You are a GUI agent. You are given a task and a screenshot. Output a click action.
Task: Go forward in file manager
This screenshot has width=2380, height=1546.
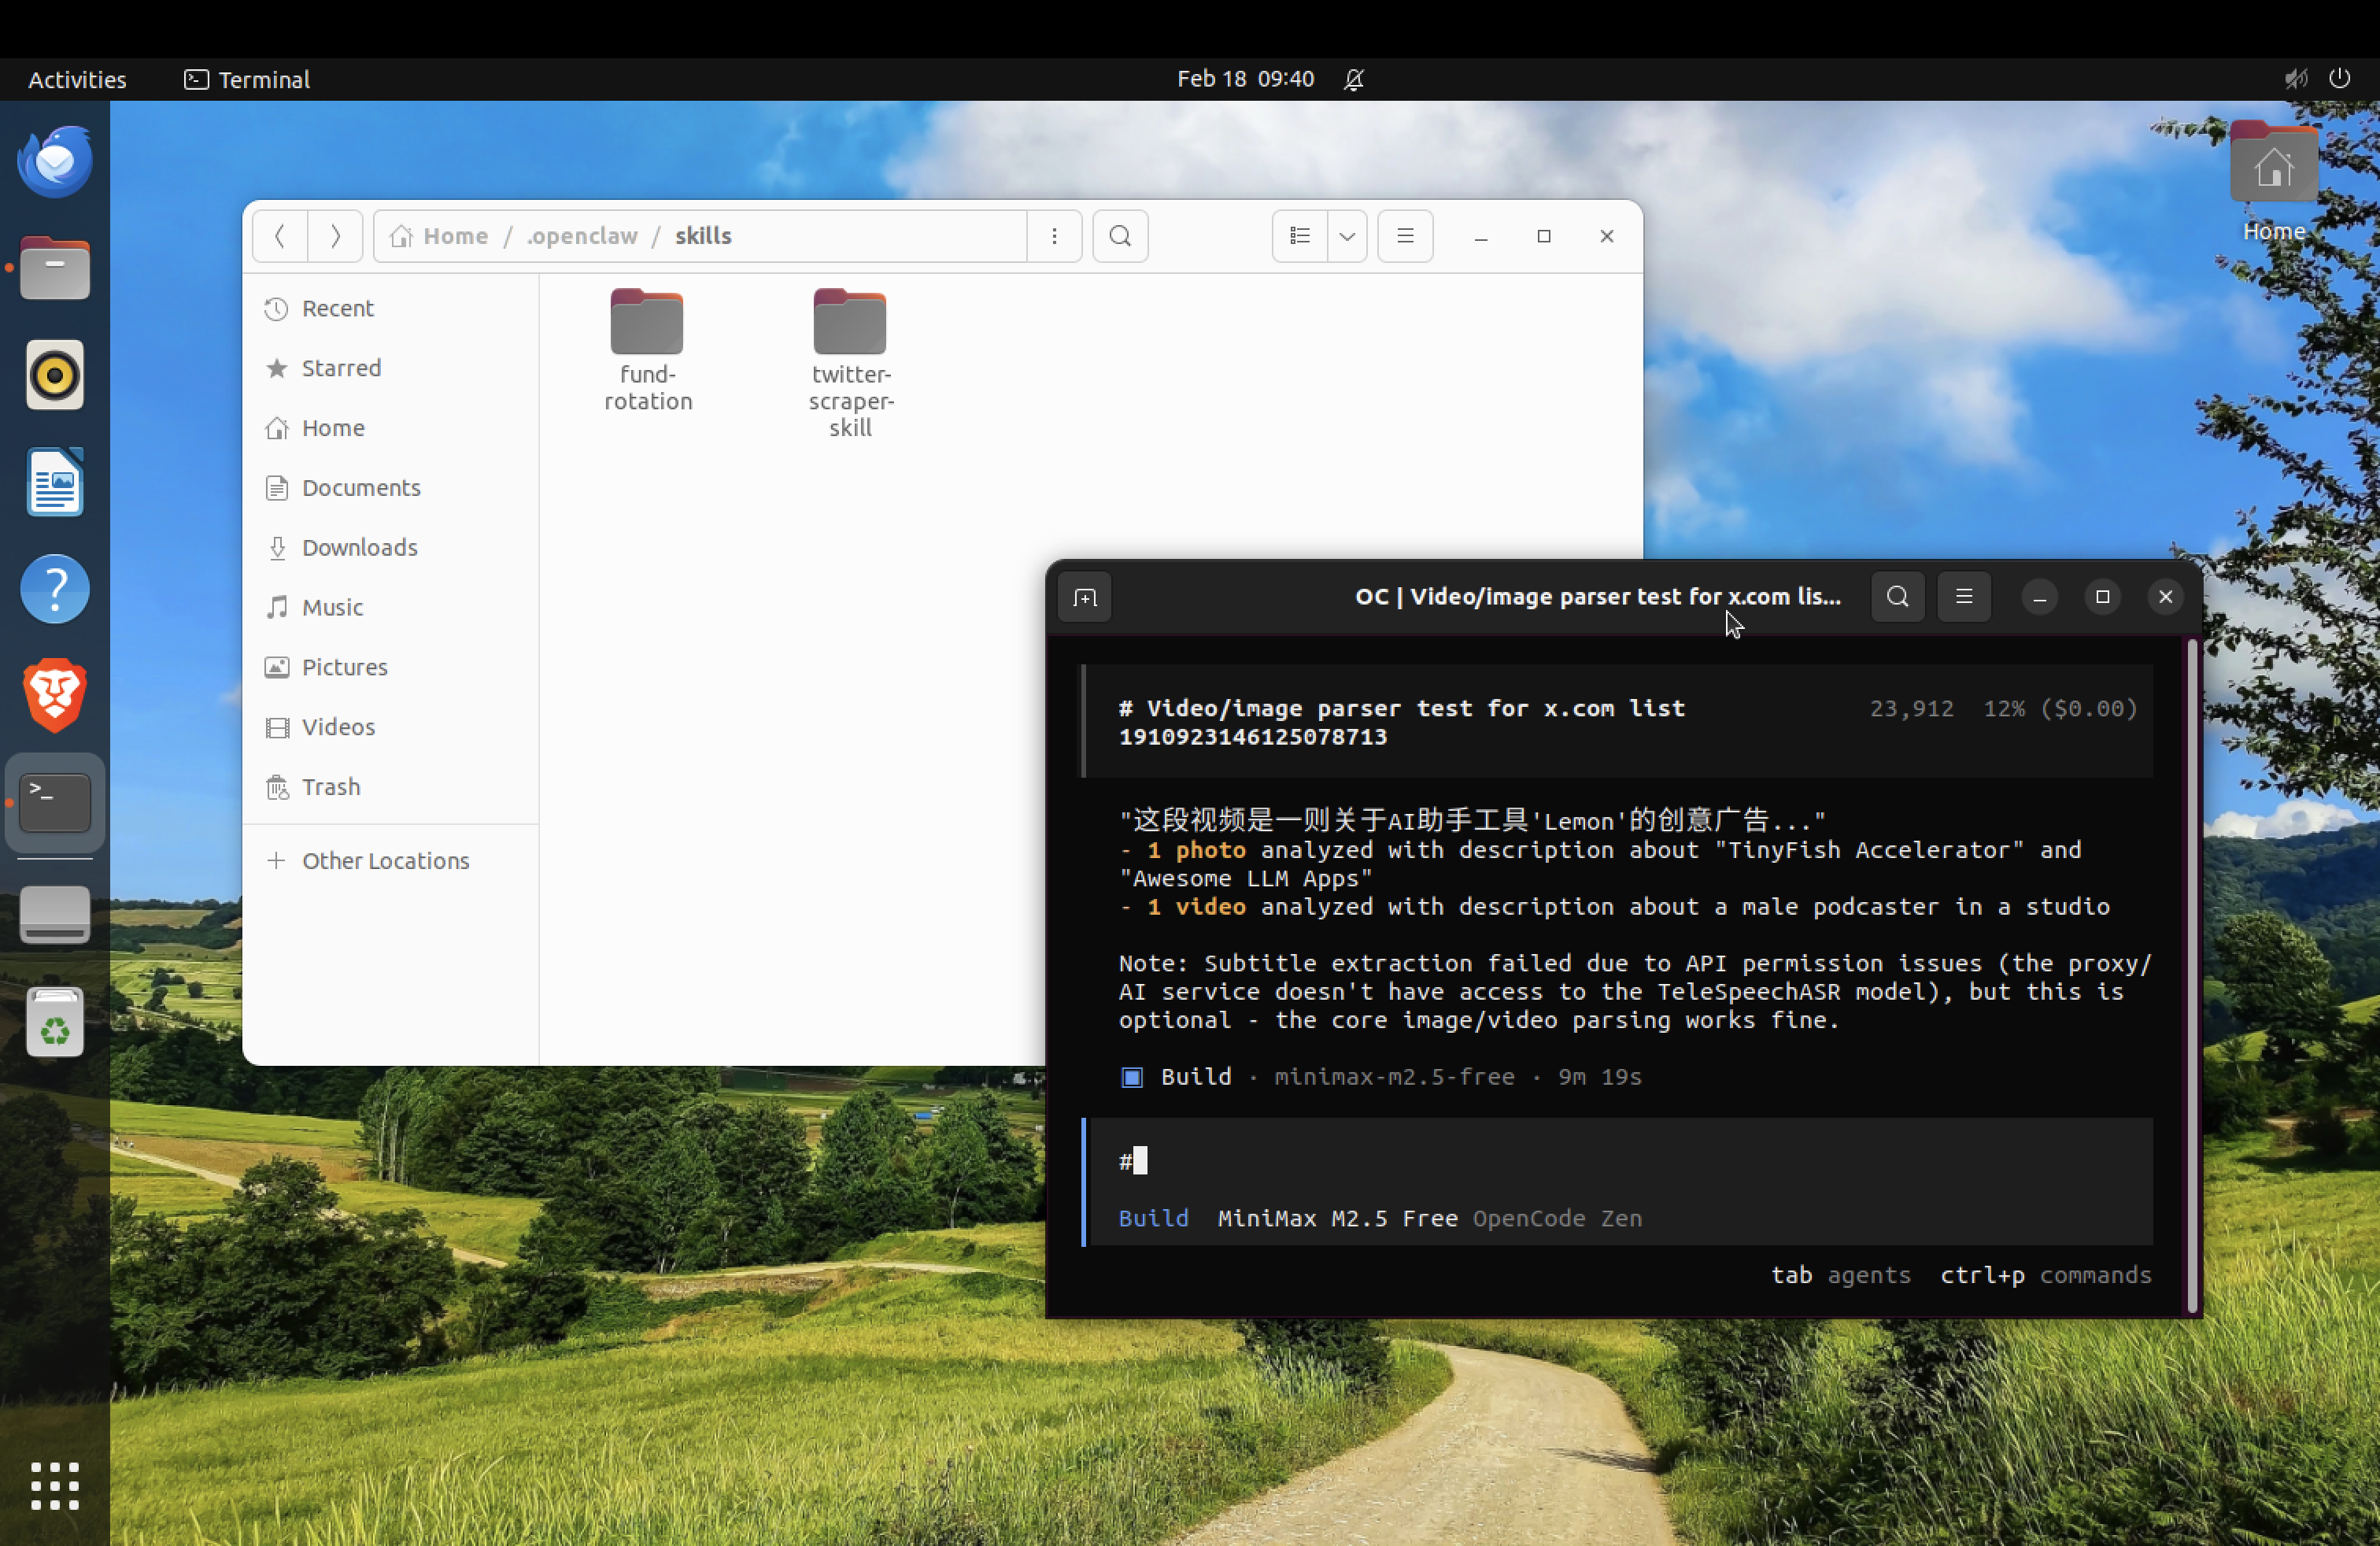[335, 236]
